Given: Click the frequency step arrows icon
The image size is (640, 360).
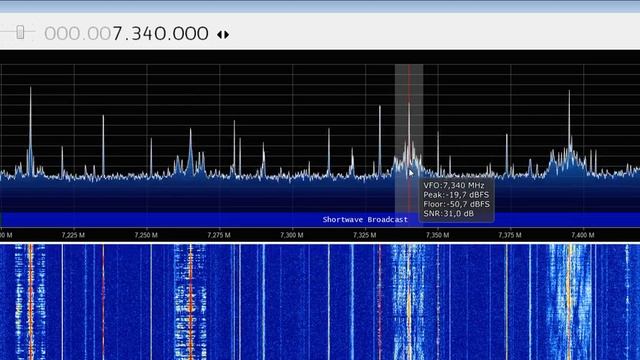Looking at the screenshot, I should click(223, 35).
